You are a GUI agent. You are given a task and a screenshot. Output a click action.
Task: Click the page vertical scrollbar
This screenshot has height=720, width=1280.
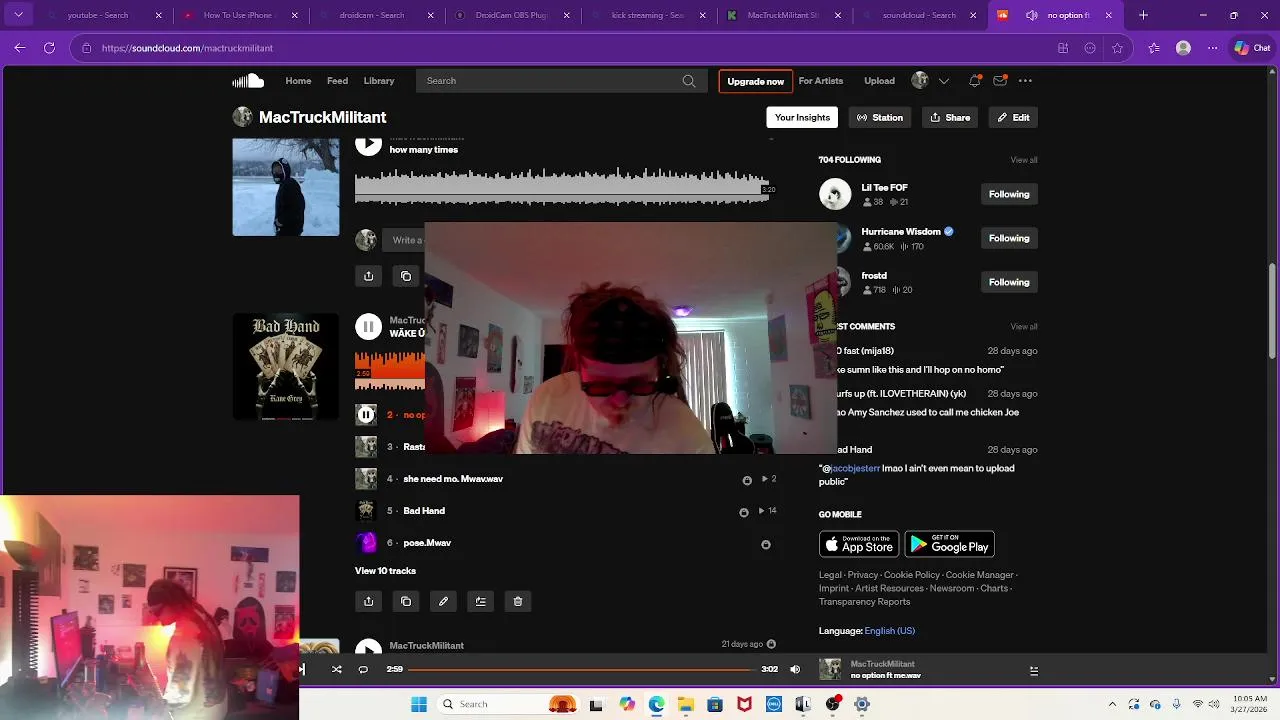click(1272, 310)
